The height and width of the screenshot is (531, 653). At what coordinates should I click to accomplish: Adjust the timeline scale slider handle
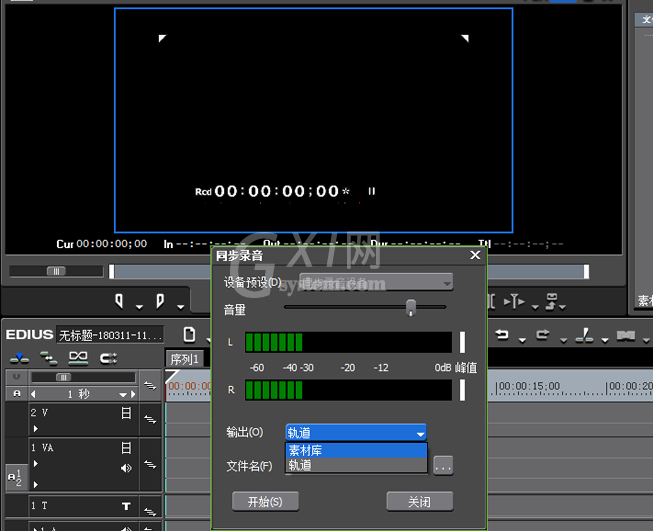[63, 377]
